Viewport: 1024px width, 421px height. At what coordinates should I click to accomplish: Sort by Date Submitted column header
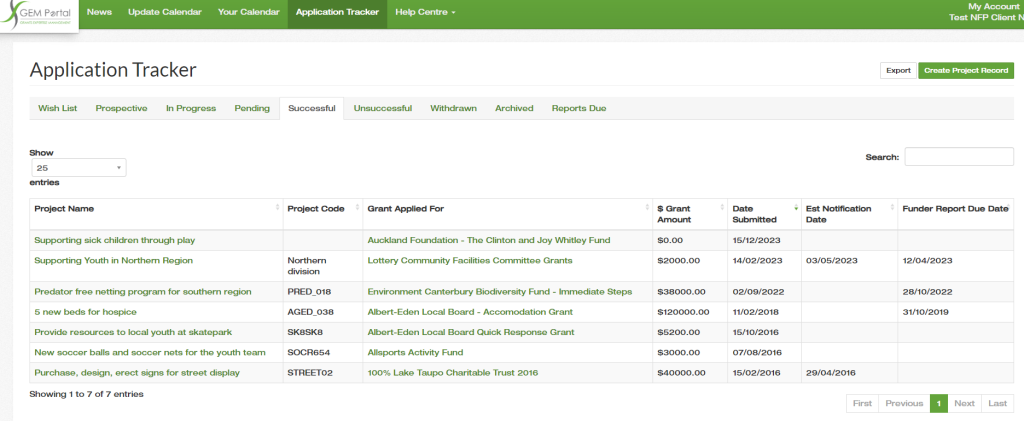point(754,214)
